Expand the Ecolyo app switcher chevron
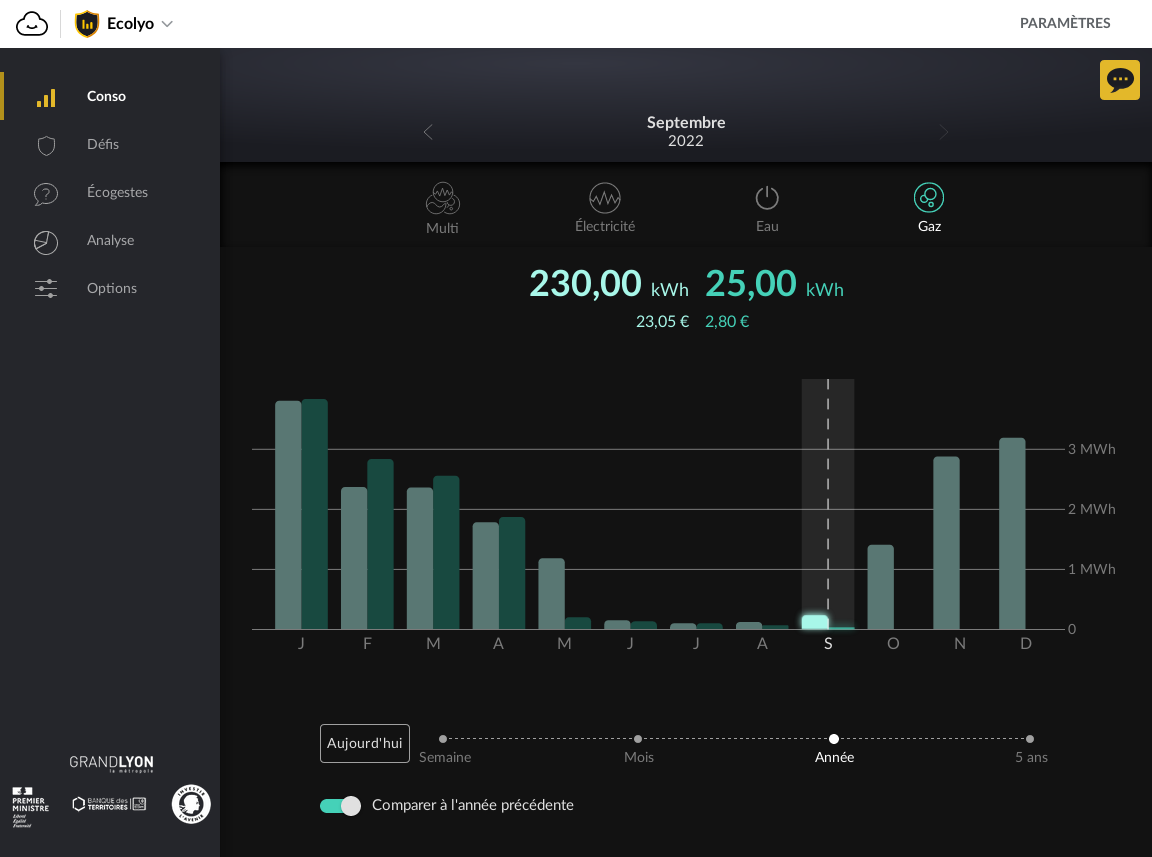Image resolution: width=1152 pixels, height=857 pixels. 168,24
